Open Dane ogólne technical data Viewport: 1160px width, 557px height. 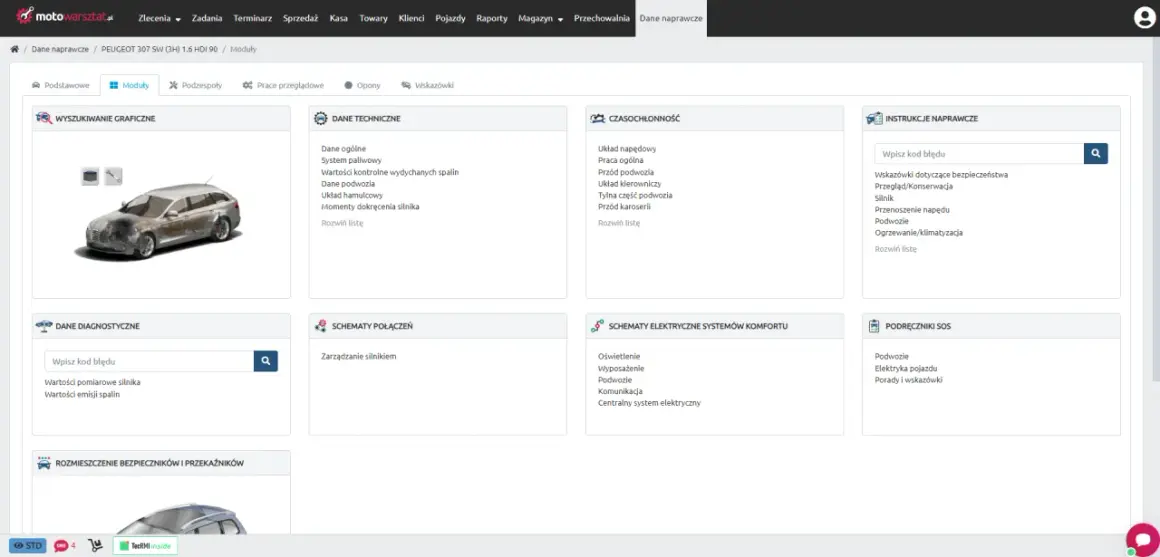click(x=343, y=149)
